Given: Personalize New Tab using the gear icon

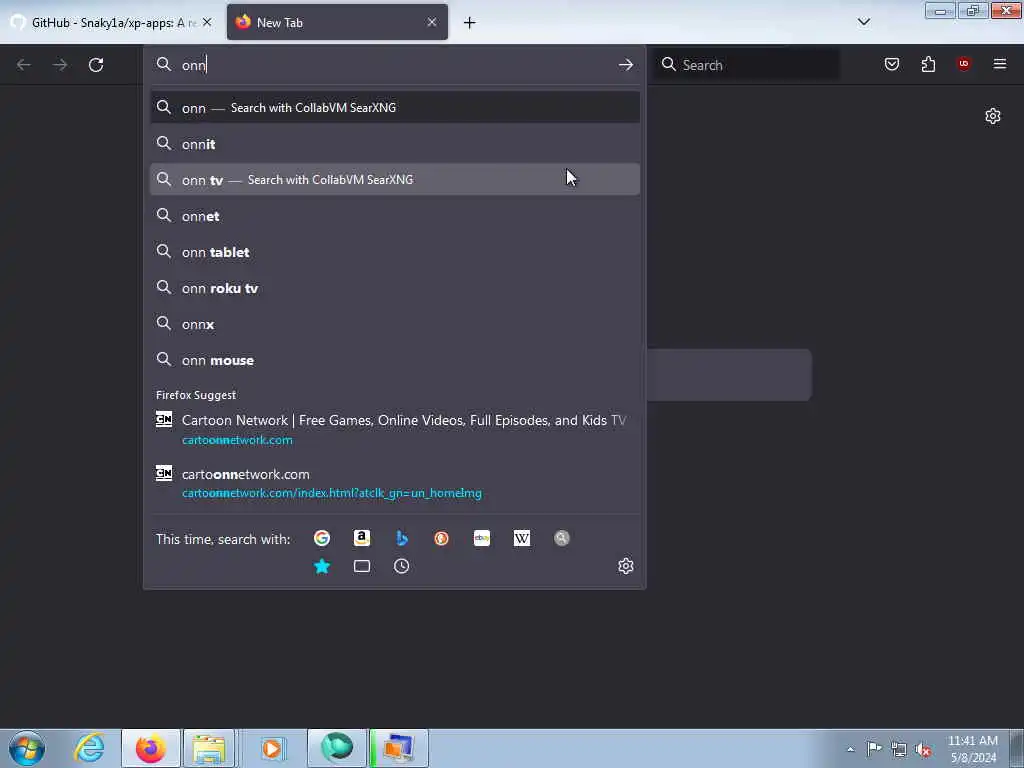Looking at the screenshot, I should click(x=993, y=116).
